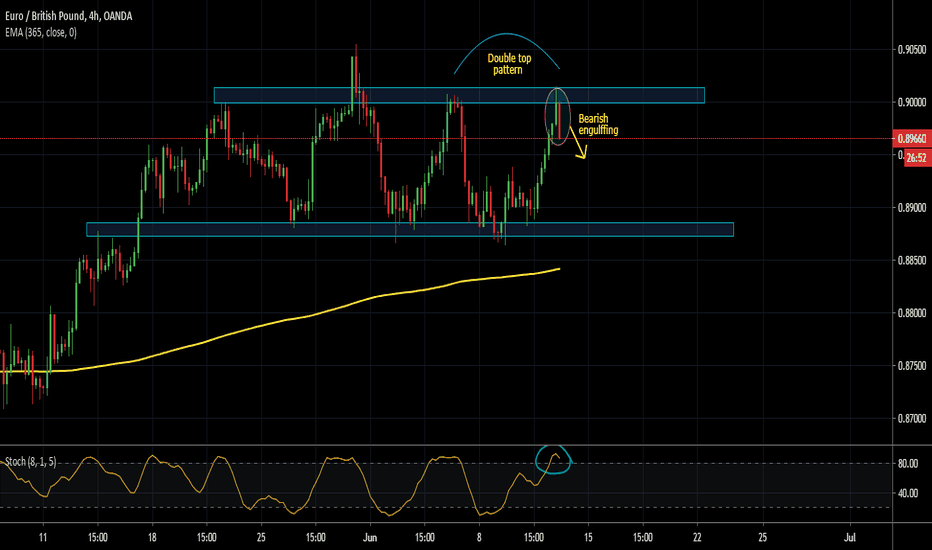Viewport: 932px width, 550px height.
Task: Click the 0.89000 price axis label
Action: [912, 208]
